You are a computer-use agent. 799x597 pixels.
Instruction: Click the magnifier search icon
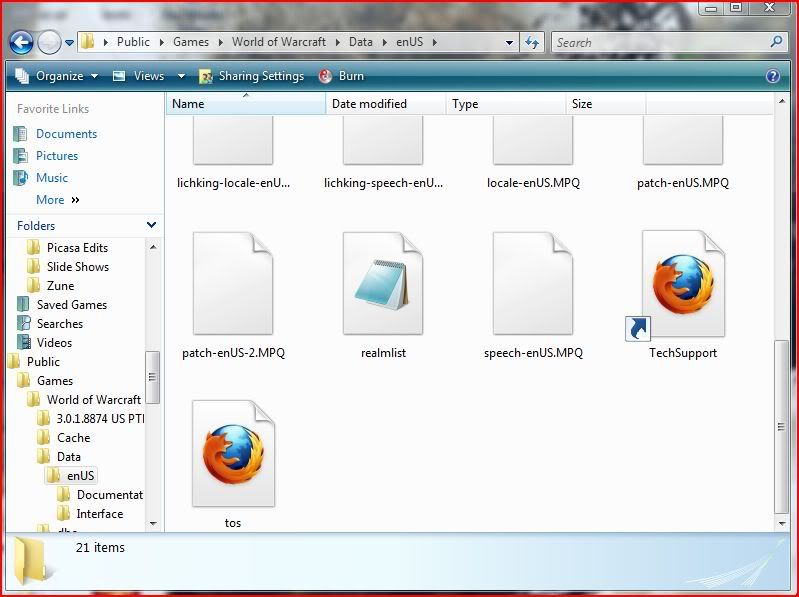coord(777,42)
